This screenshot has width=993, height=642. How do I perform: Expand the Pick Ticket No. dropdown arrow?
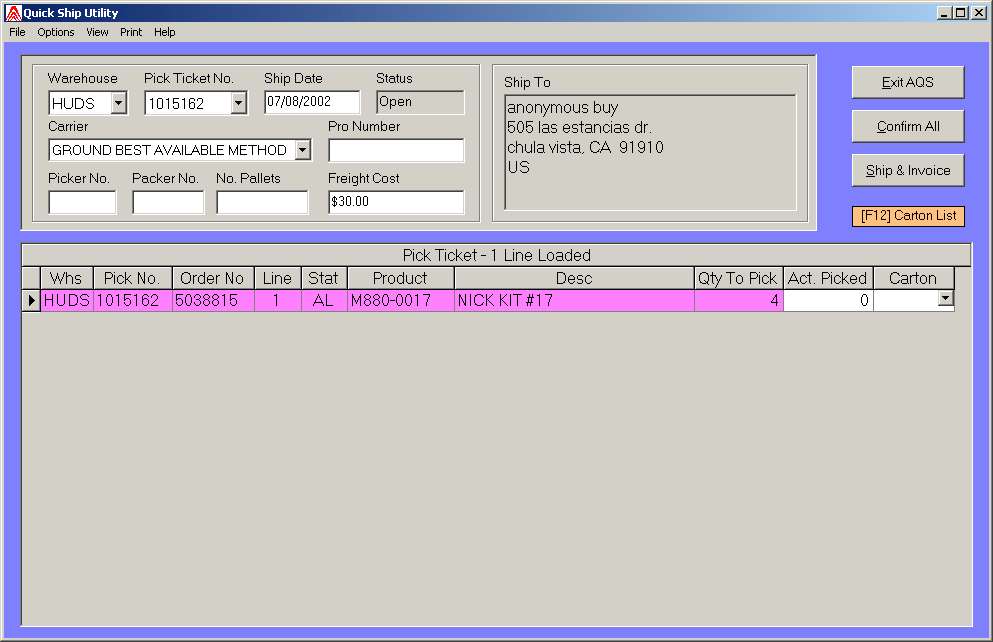click(238, 103)
